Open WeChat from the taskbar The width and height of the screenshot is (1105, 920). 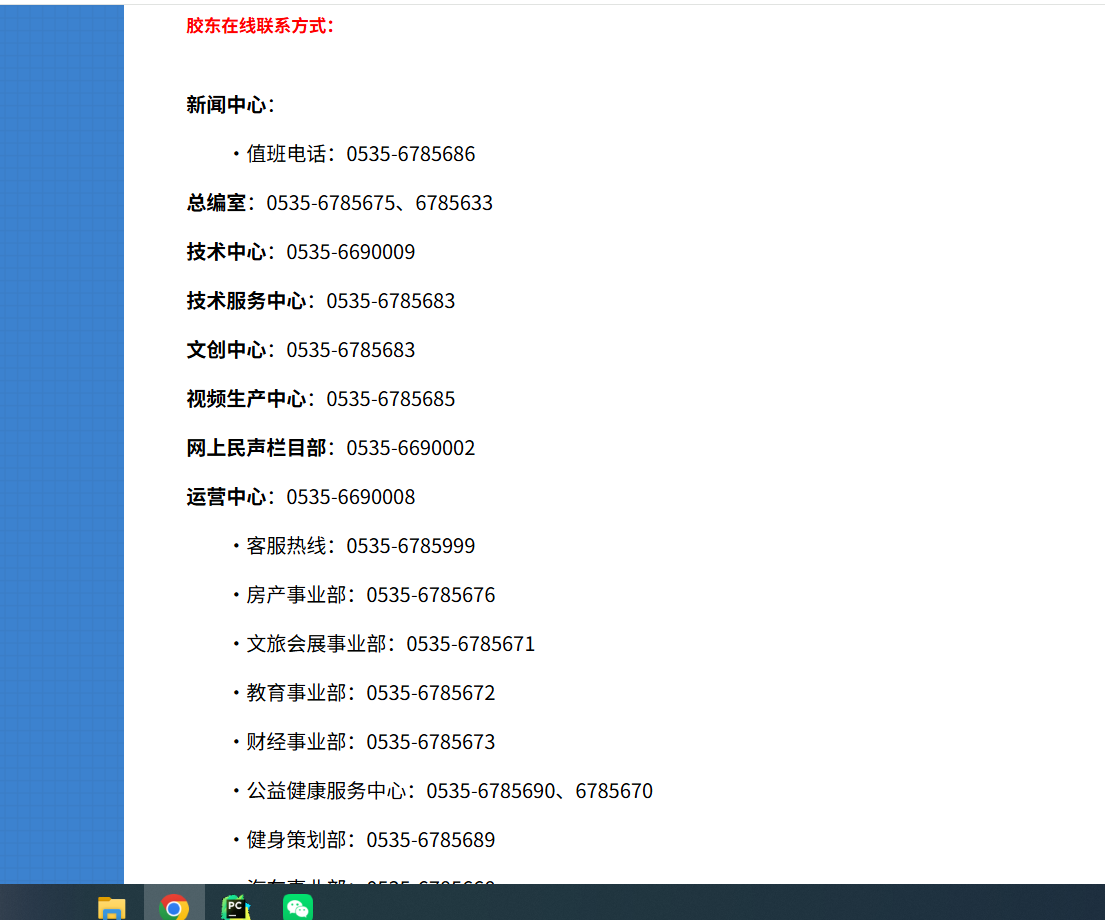tap(297, 907)
